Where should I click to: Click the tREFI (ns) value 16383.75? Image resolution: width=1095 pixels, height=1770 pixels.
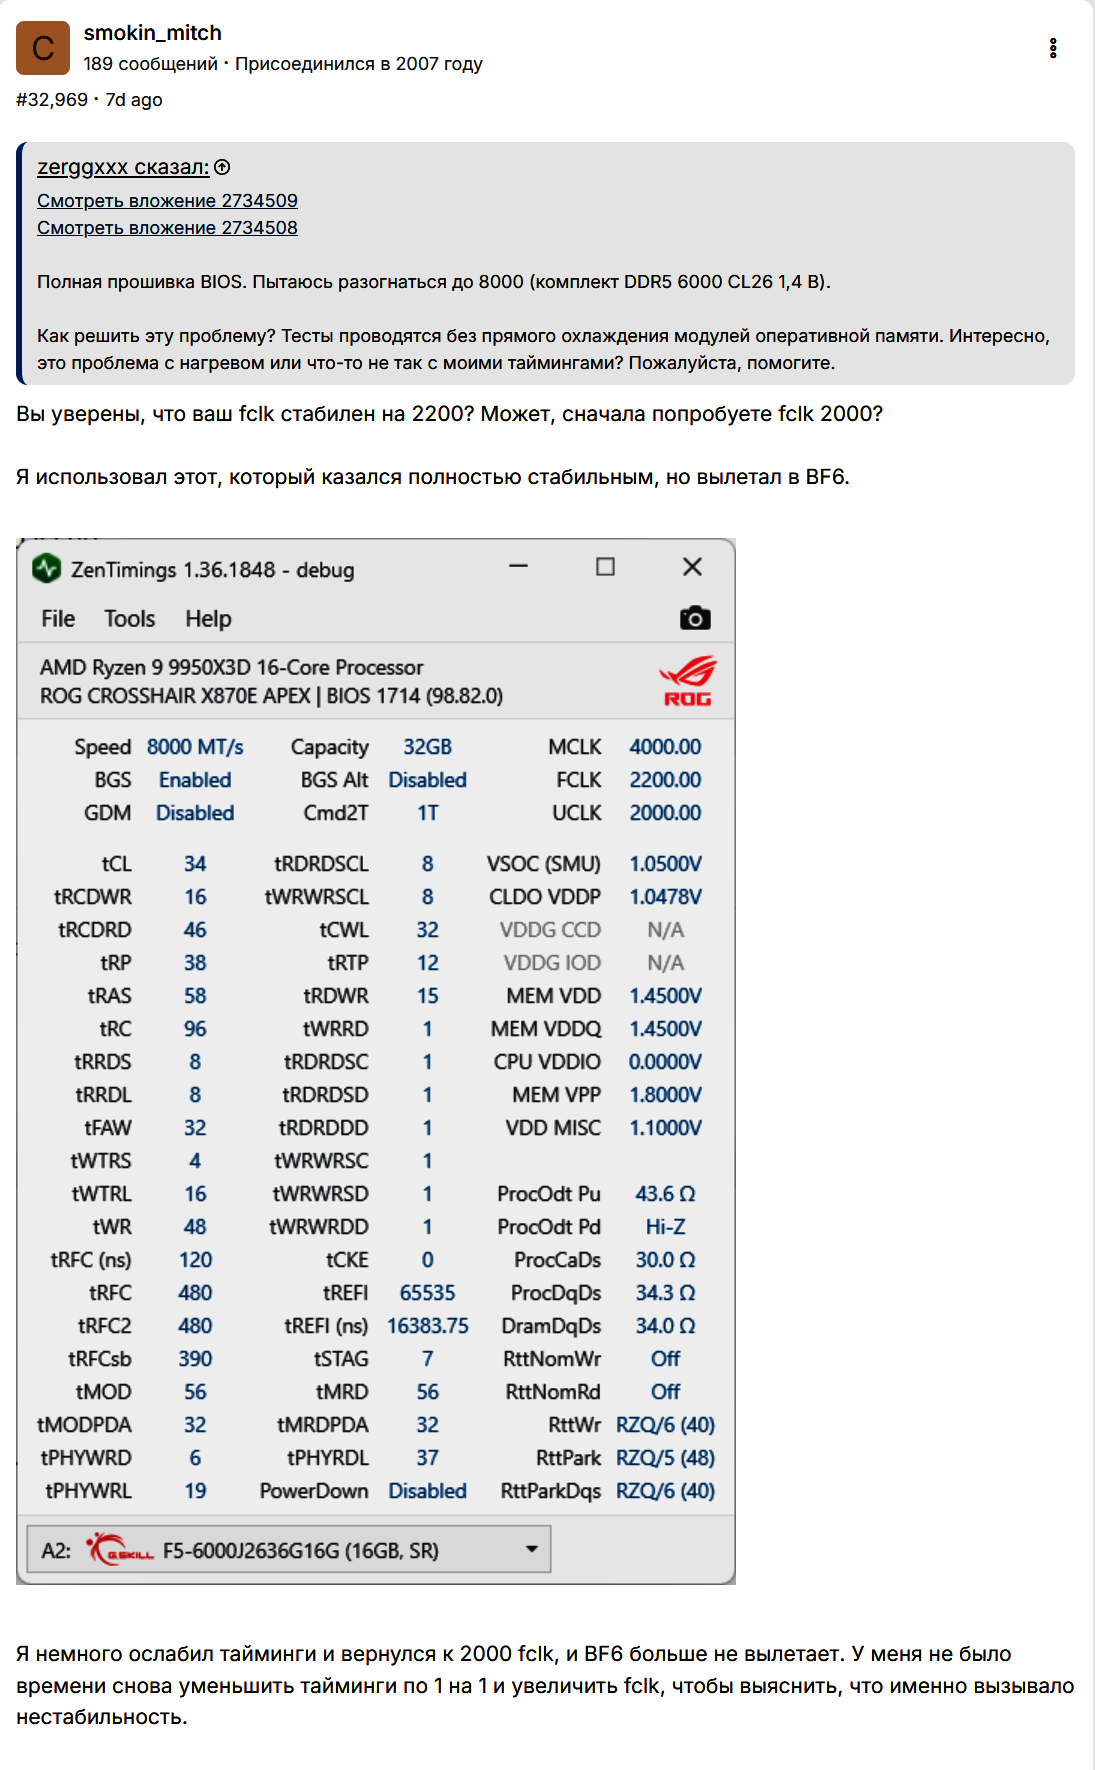pos(427,1326)
